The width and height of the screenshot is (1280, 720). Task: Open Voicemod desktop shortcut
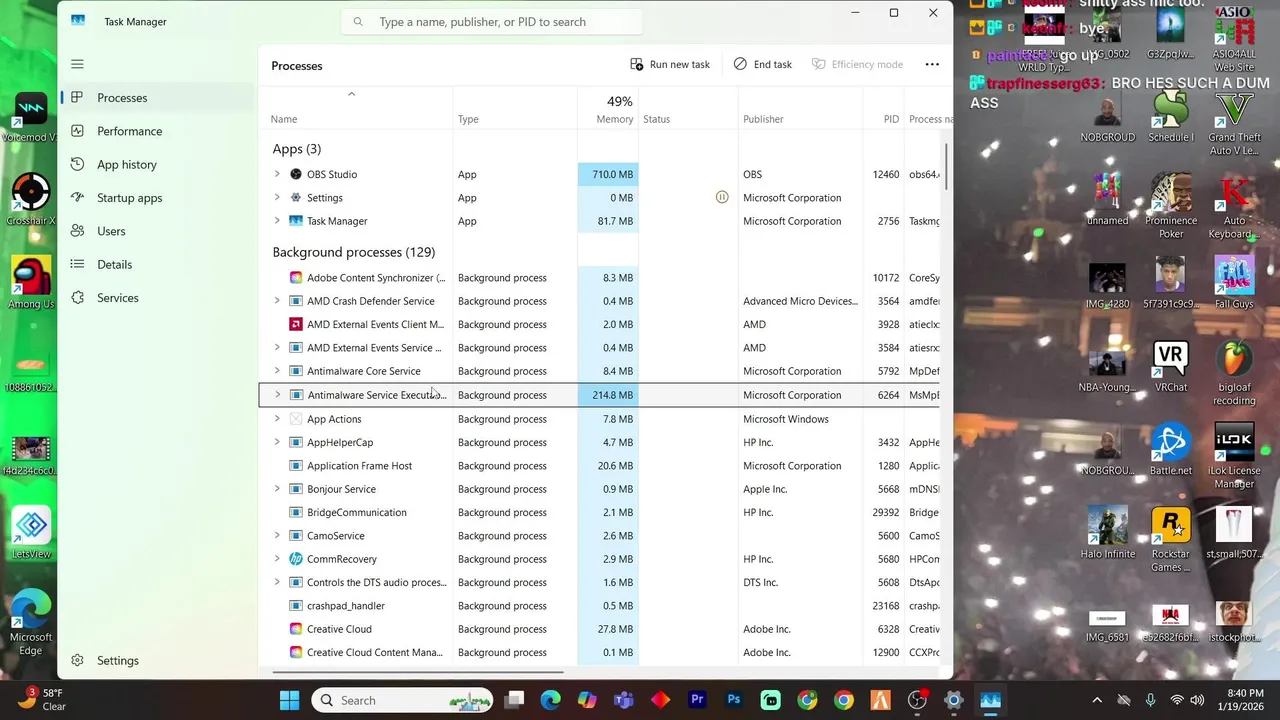pos(31,118)
